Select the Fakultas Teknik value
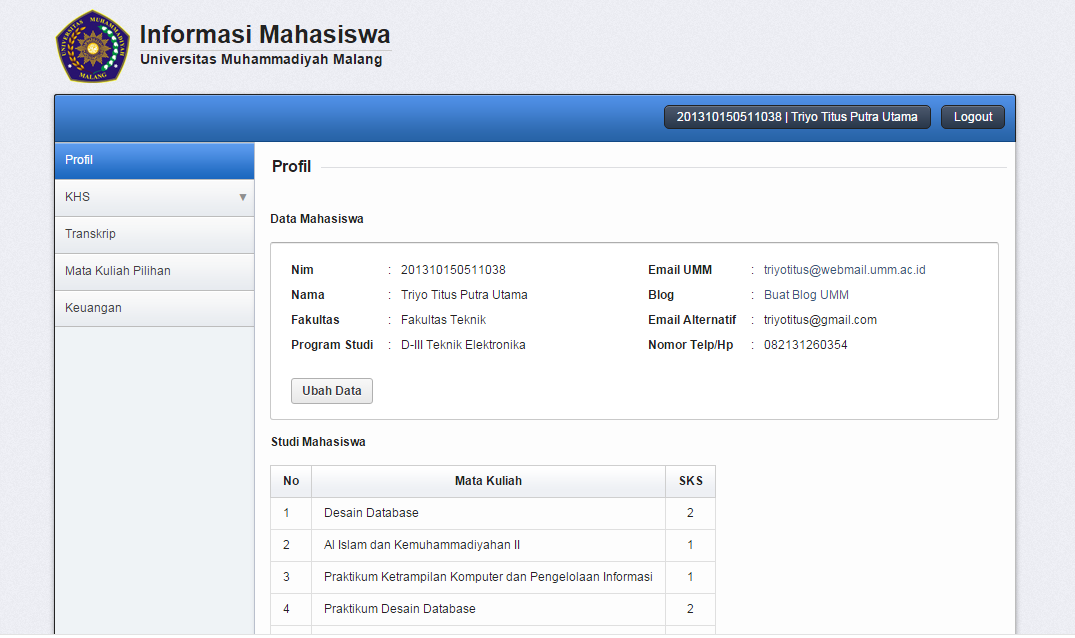The width and height of the screenshot is (1075, 638). pyautogui.click(x=444, y=320)
